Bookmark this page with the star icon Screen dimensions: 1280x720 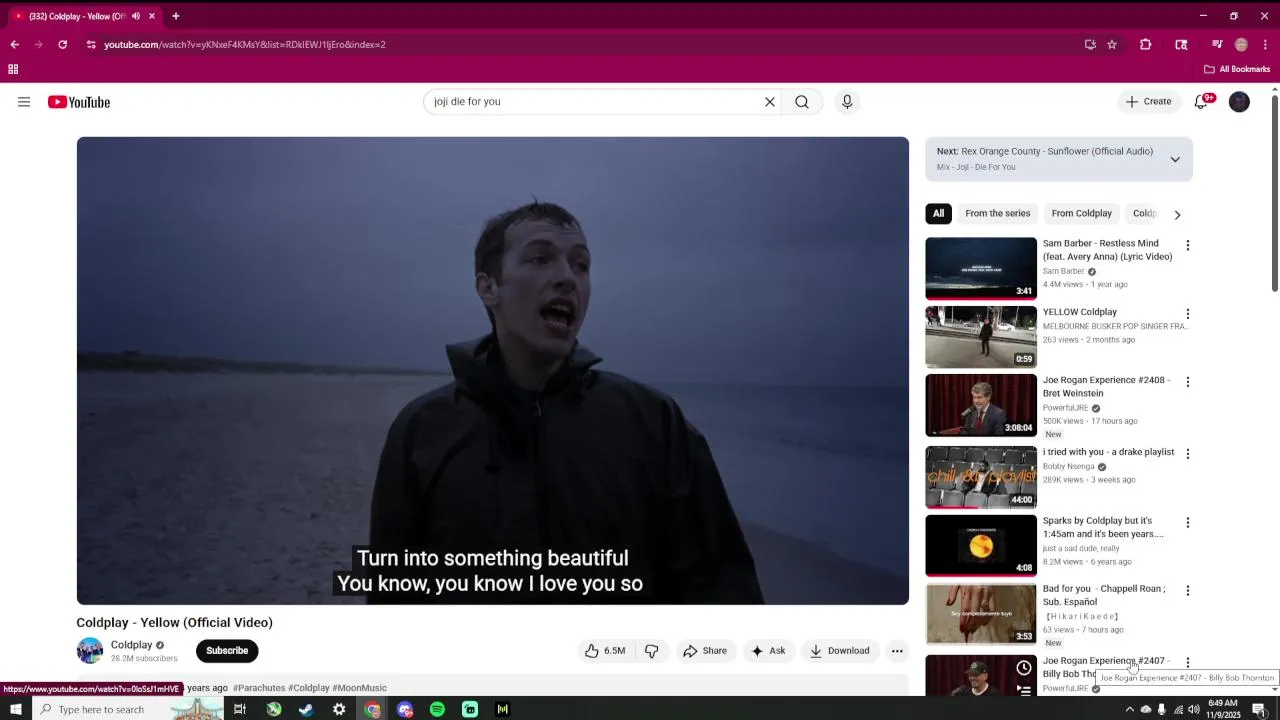tap(1112, 44)
